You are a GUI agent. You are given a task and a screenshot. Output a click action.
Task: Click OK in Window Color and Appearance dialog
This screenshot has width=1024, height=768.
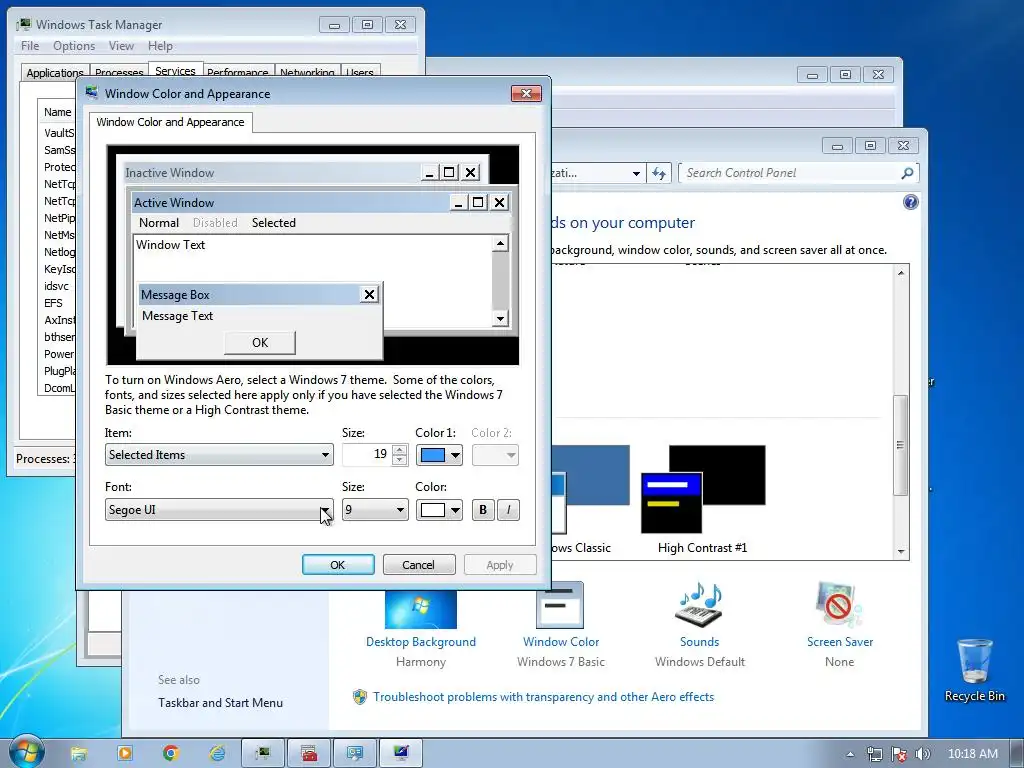[x=338, y=565]
